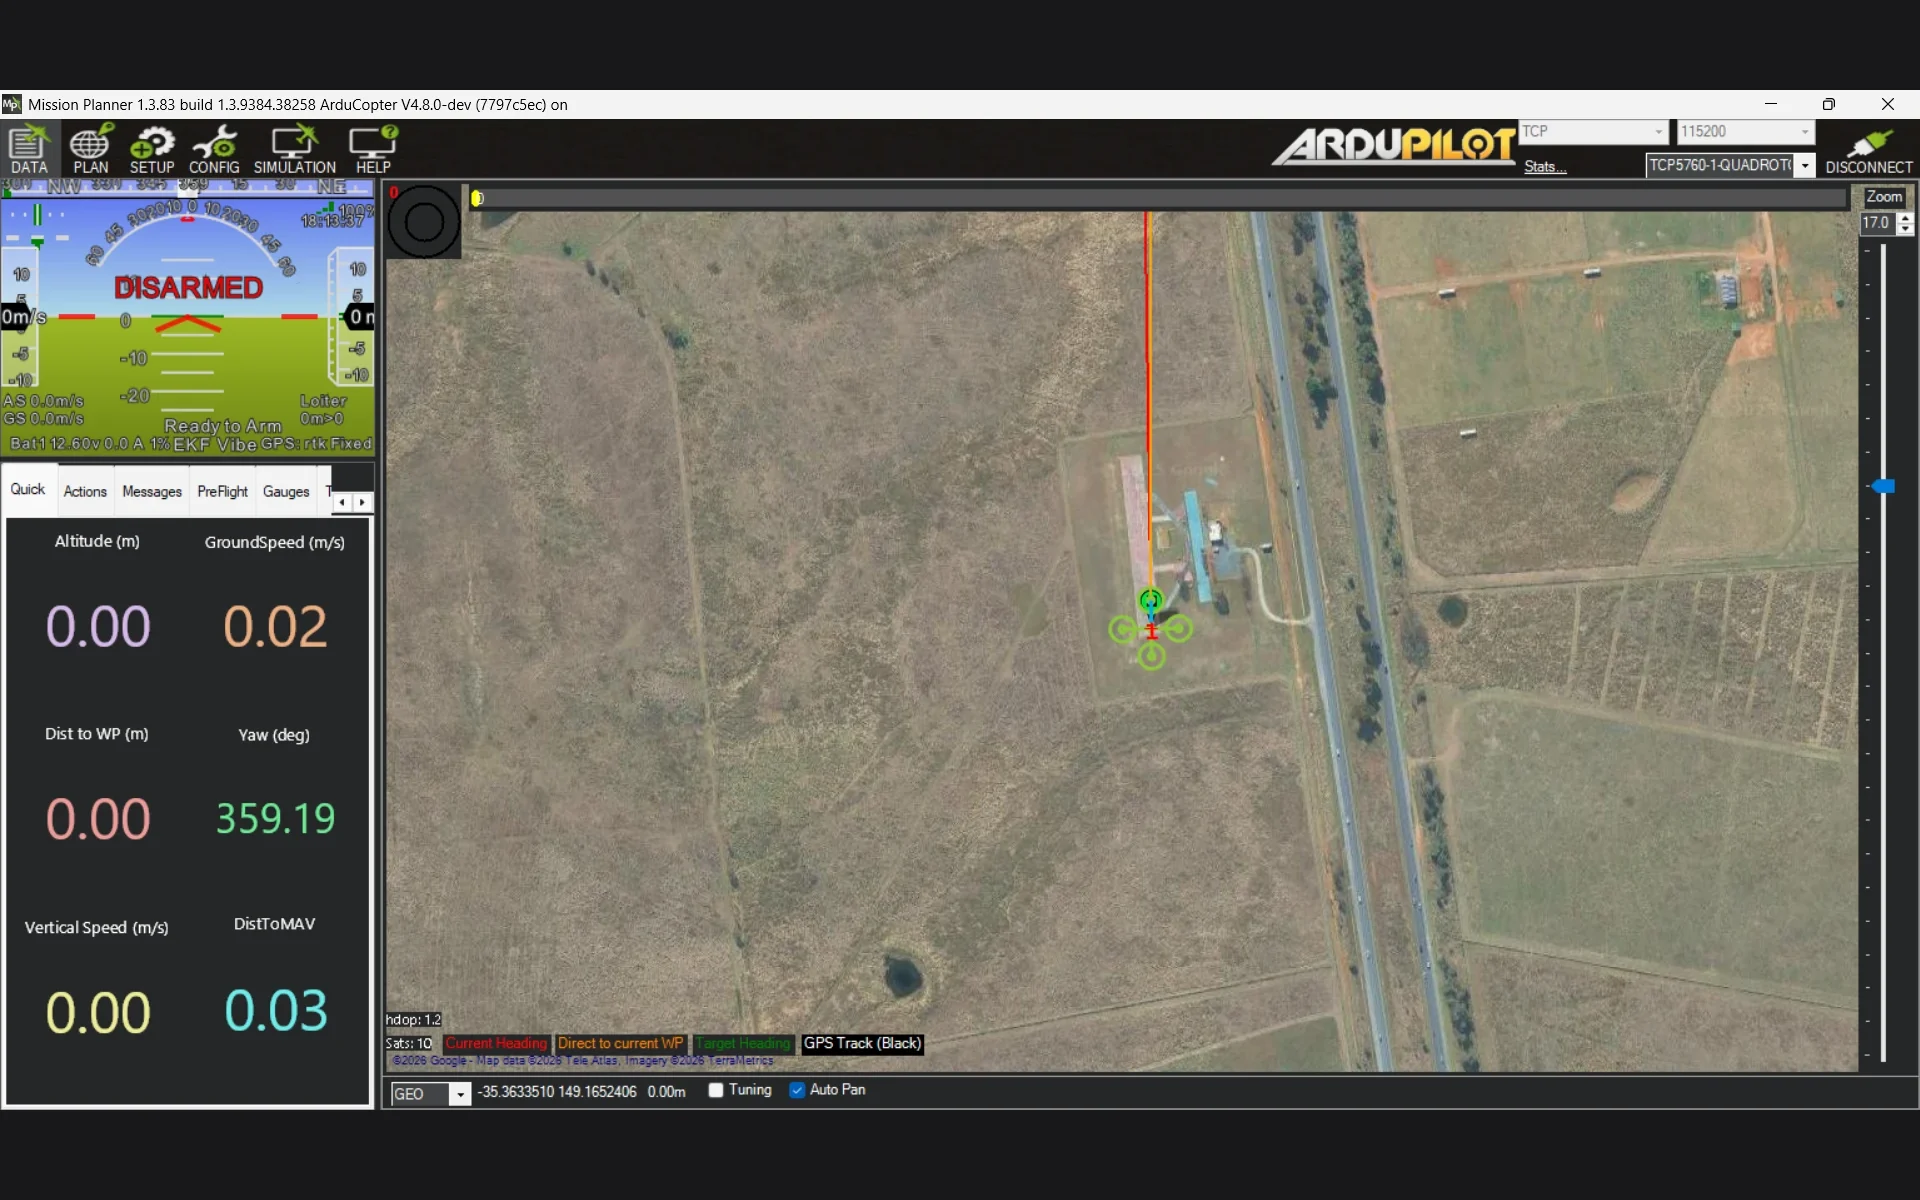Viewport: 1920px width, 1200px height.
Task: Click the DISCONNECT plug icon
Action: pyautogui.click(x=1868, y=150)
